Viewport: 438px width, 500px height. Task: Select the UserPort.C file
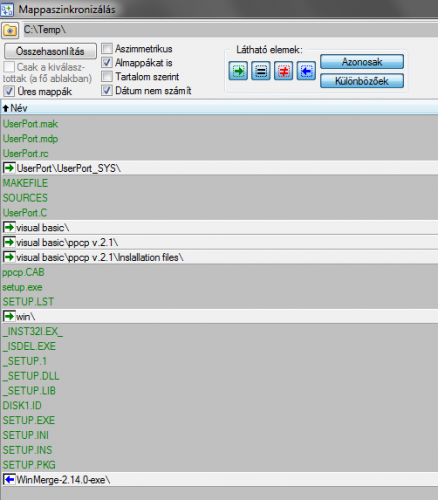25,213
